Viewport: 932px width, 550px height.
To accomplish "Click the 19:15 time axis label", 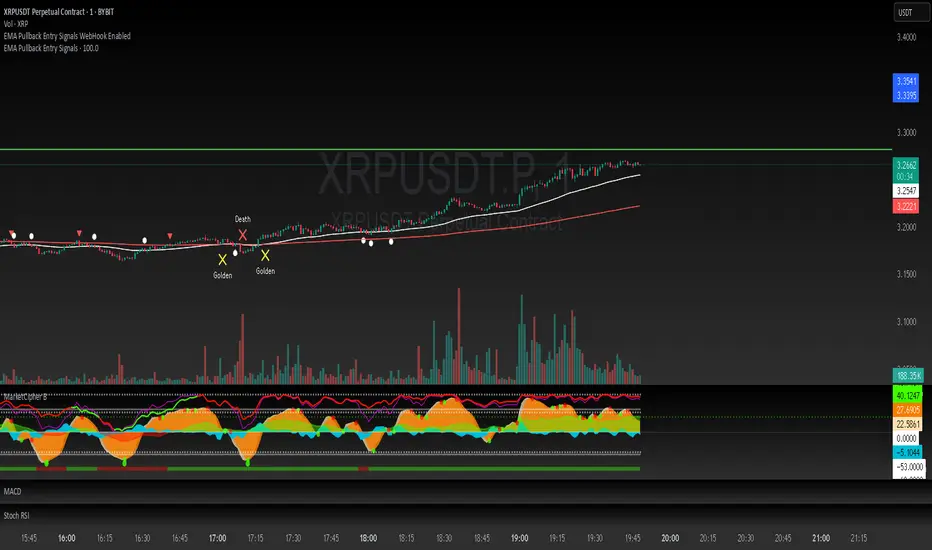I will pyautogui.click(x=557, y=538).
